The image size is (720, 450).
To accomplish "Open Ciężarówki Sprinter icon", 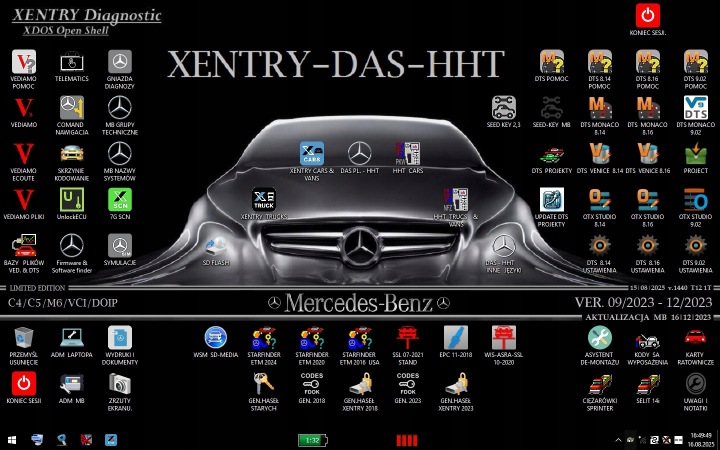I will tap(600, 383).
